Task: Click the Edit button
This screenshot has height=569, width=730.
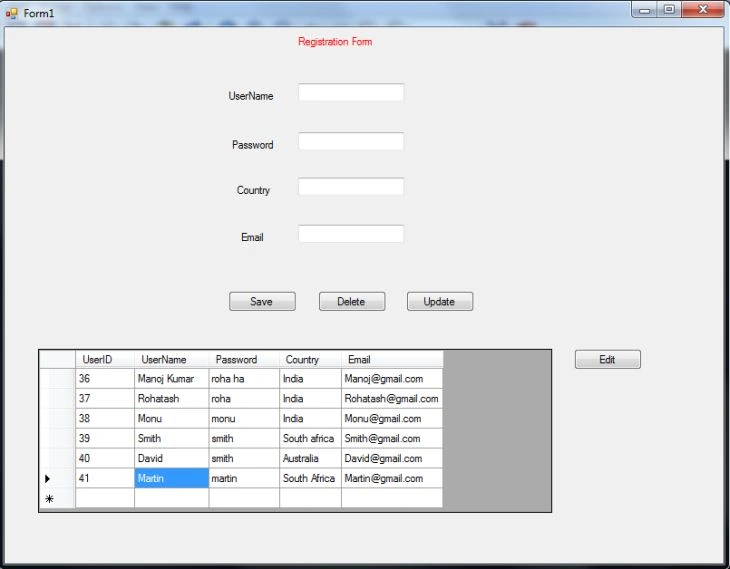Action: click(608, 359)
